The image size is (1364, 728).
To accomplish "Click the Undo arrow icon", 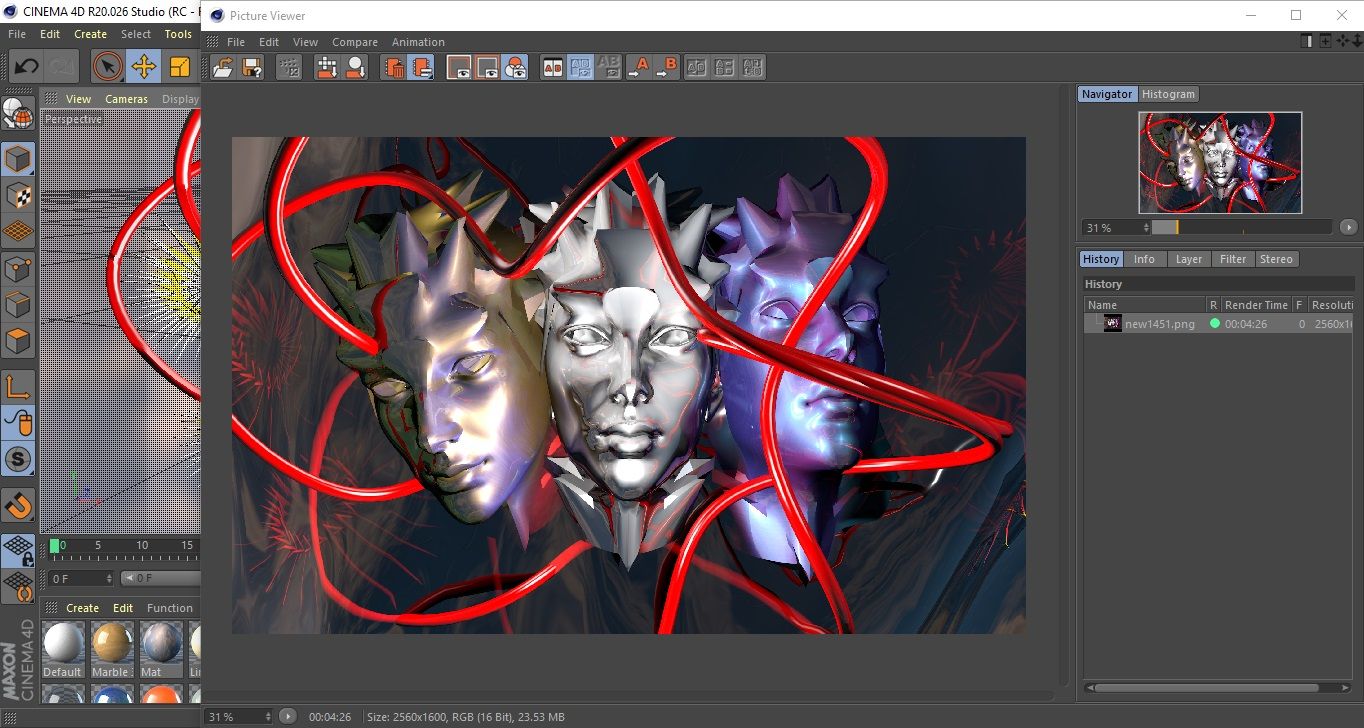I will click(x=26, y=67).
